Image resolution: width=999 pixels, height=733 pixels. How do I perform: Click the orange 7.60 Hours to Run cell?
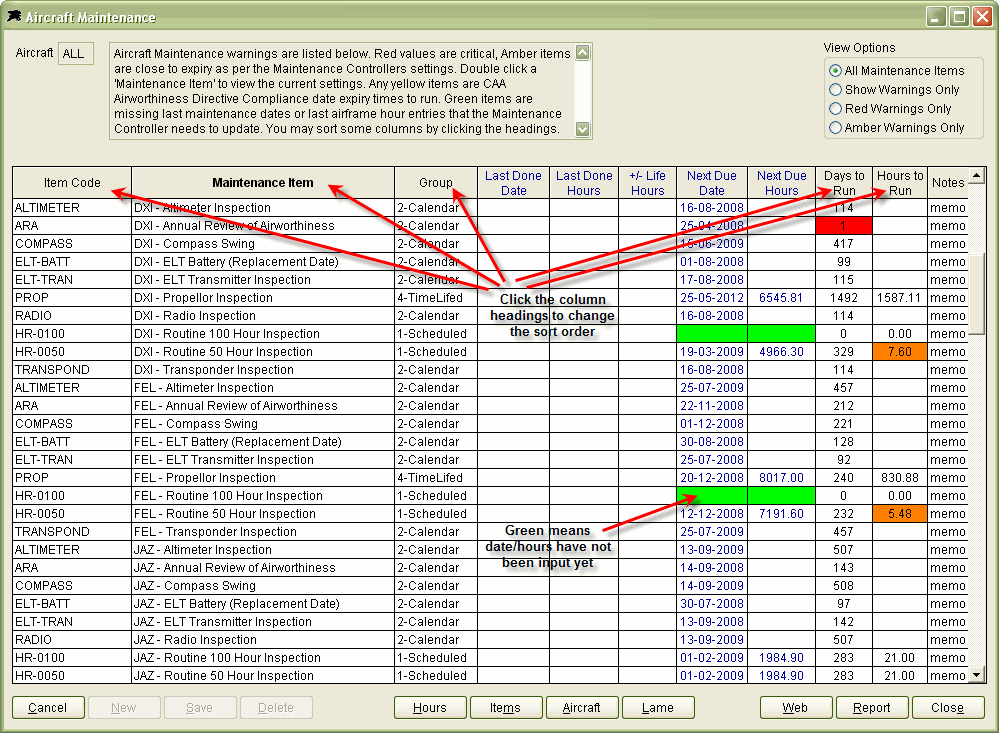pos(900,352)
